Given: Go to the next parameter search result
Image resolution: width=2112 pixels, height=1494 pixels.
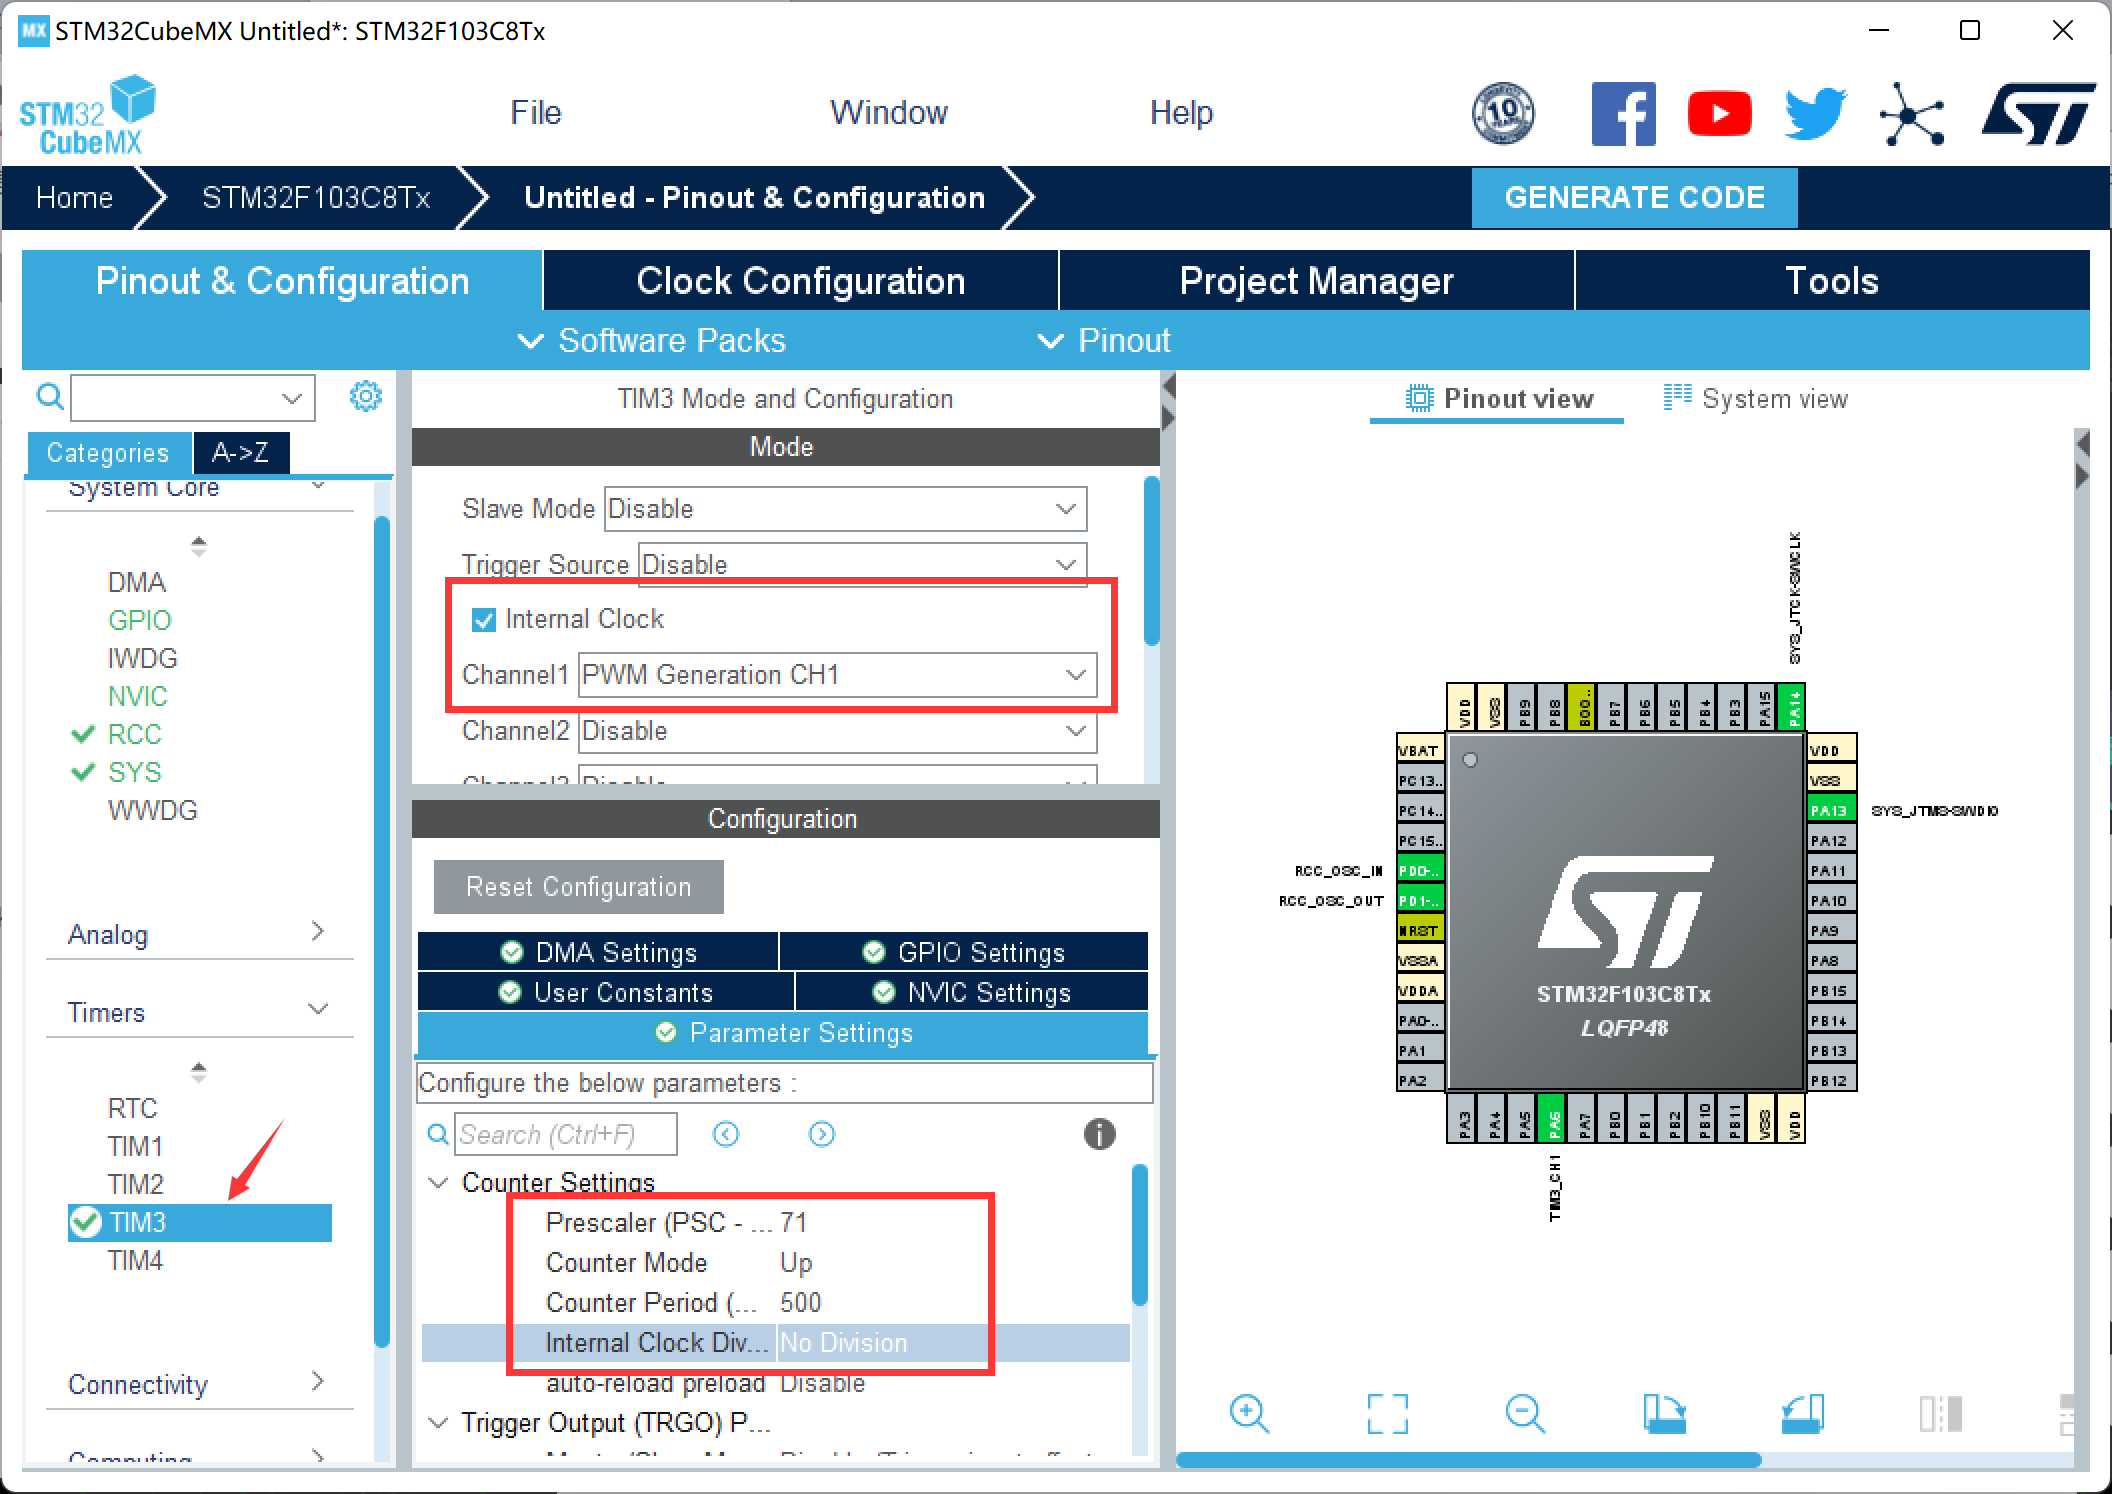Looking at the screenshot, I should (822, 1134).
